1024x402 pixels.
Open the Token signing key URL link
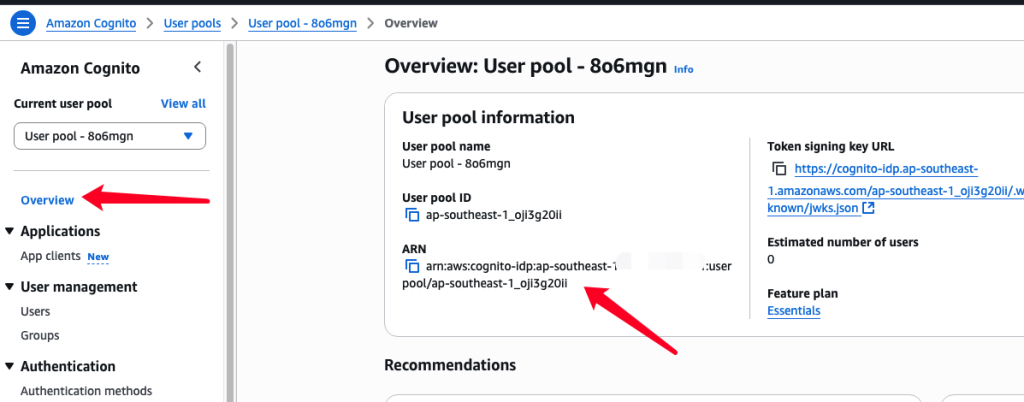(895, 189)
